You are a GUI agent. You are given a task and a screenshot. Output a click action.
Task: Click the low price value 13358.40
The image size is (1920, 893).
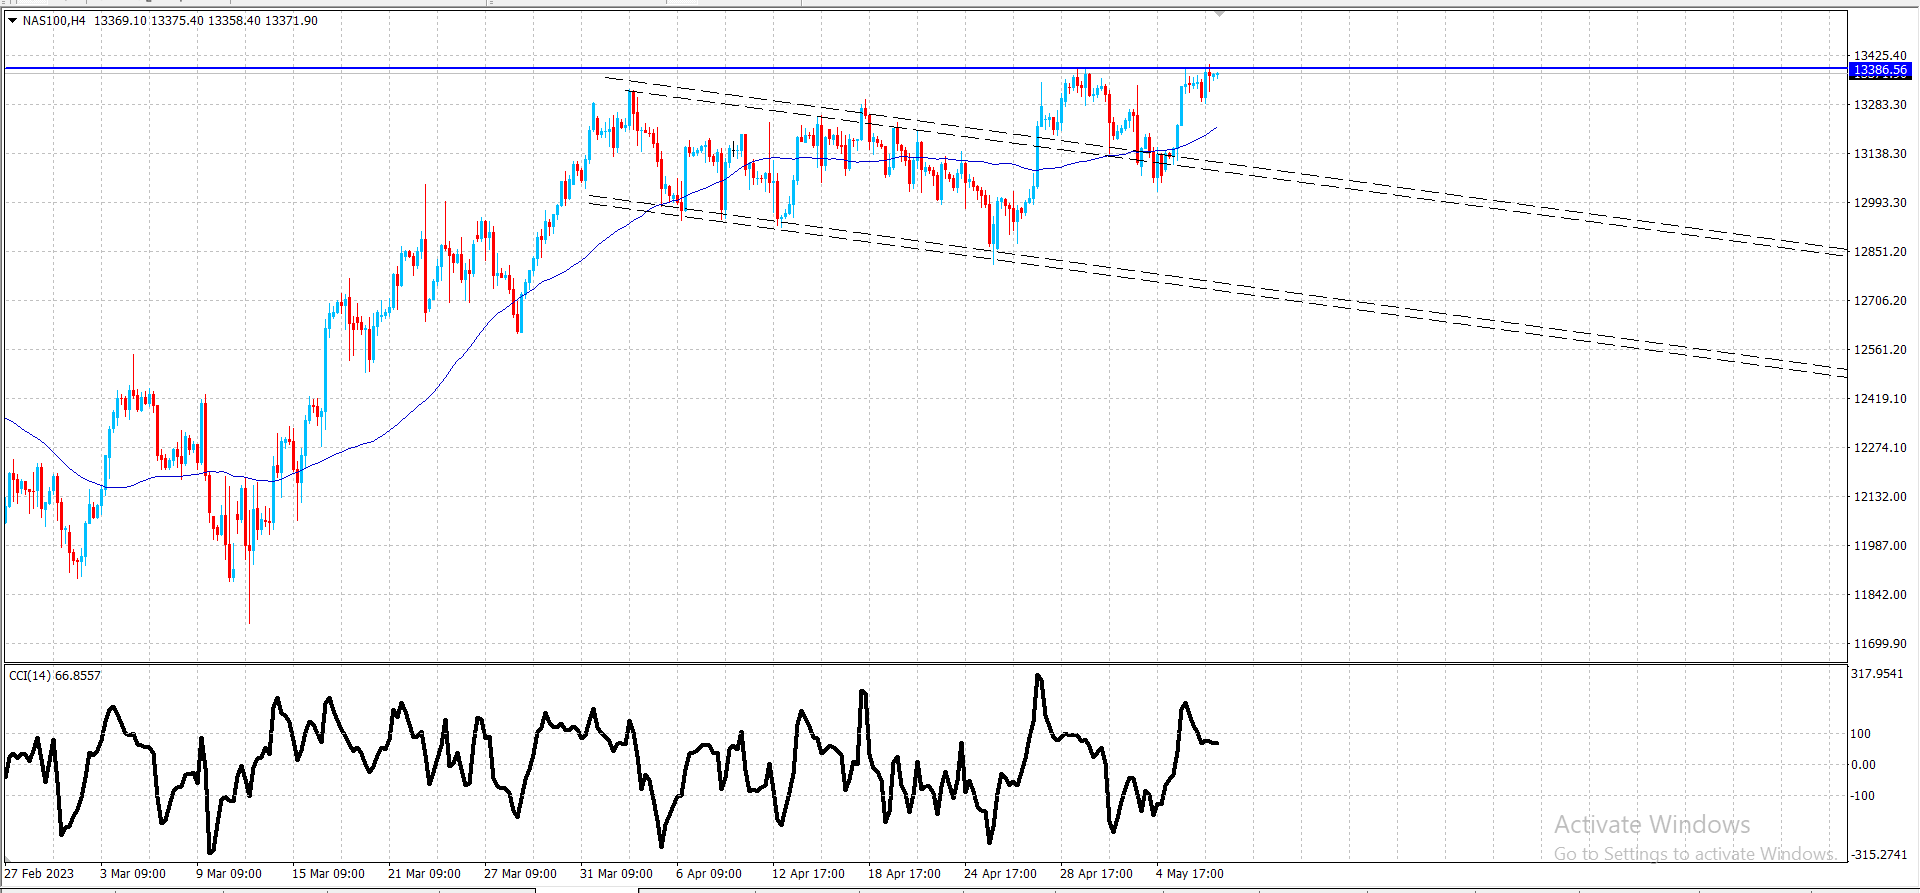point(234,20)
